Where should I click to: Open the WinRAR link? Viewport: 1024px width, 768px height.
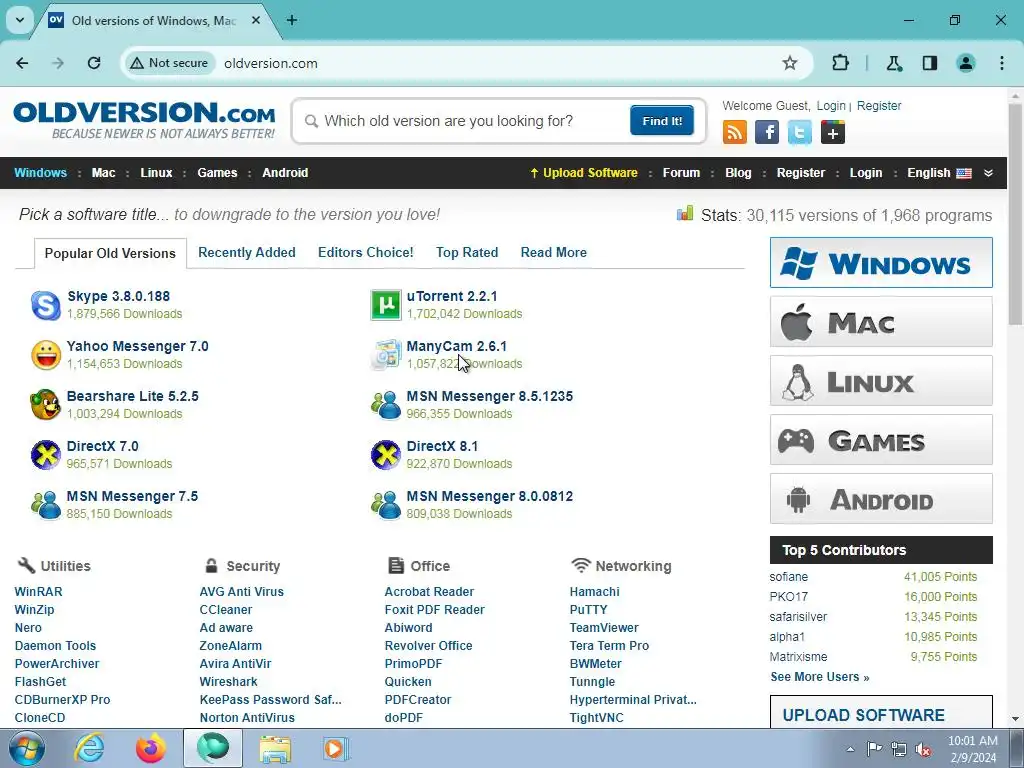39,592
